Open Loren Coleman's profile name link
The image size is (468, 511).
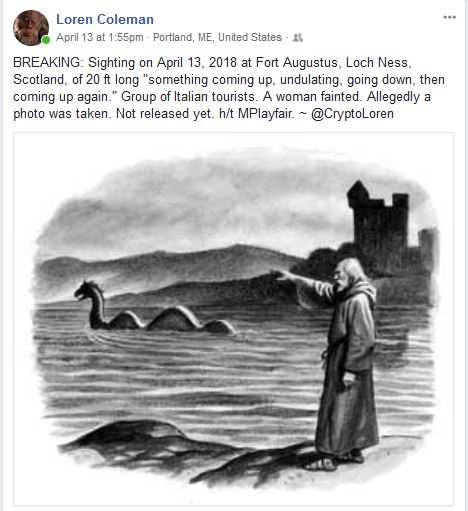[105, 19]
